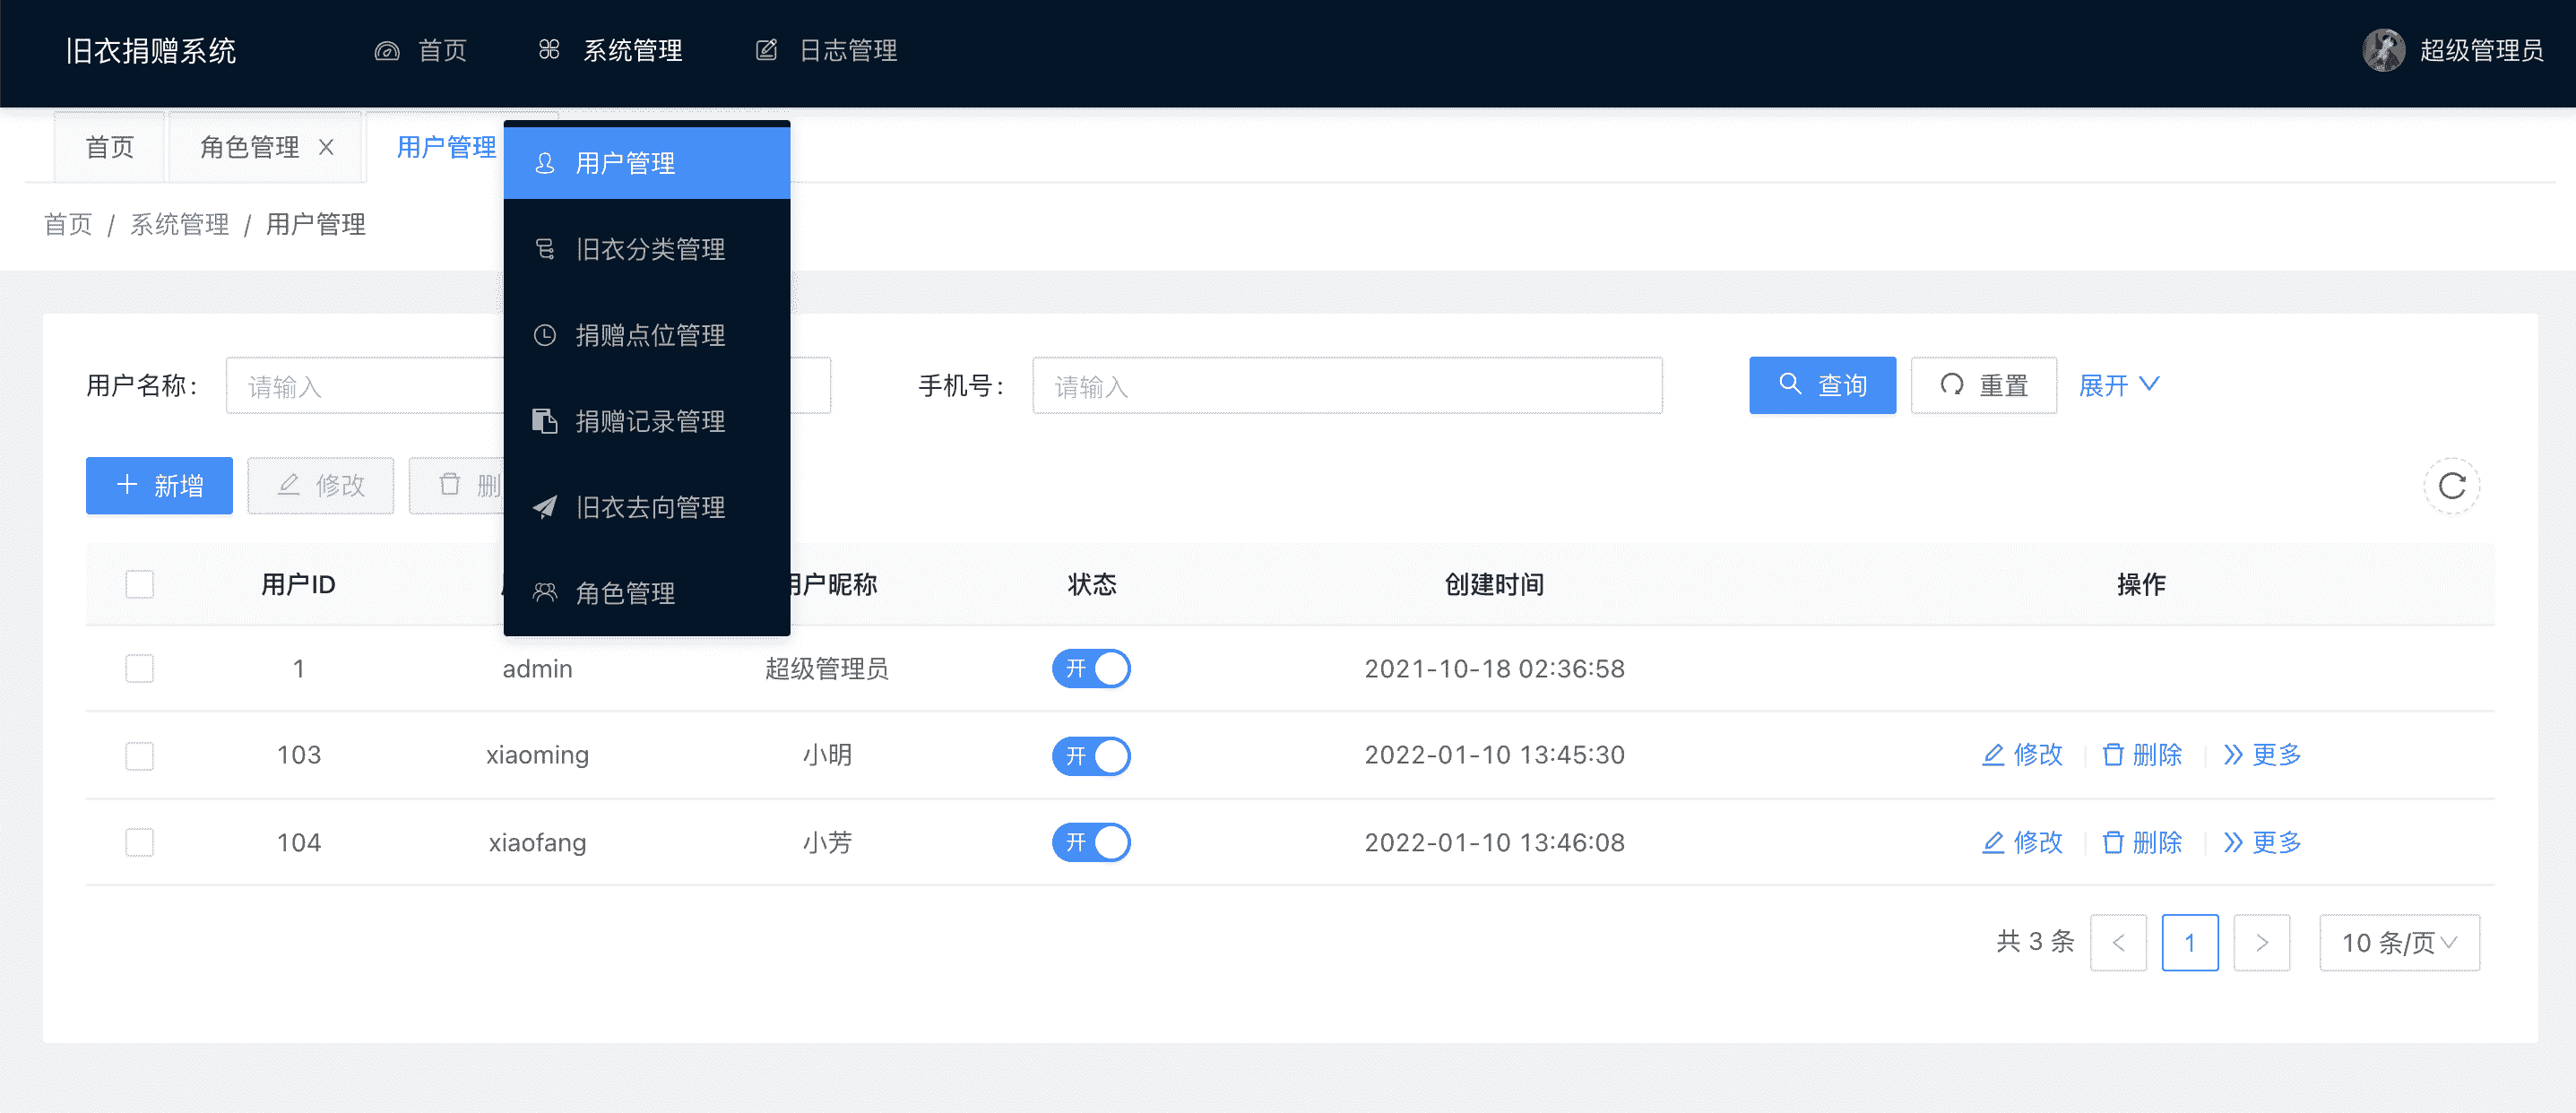
Task: Click the circular refresh table icon
Action: [x=2451, y=486]
